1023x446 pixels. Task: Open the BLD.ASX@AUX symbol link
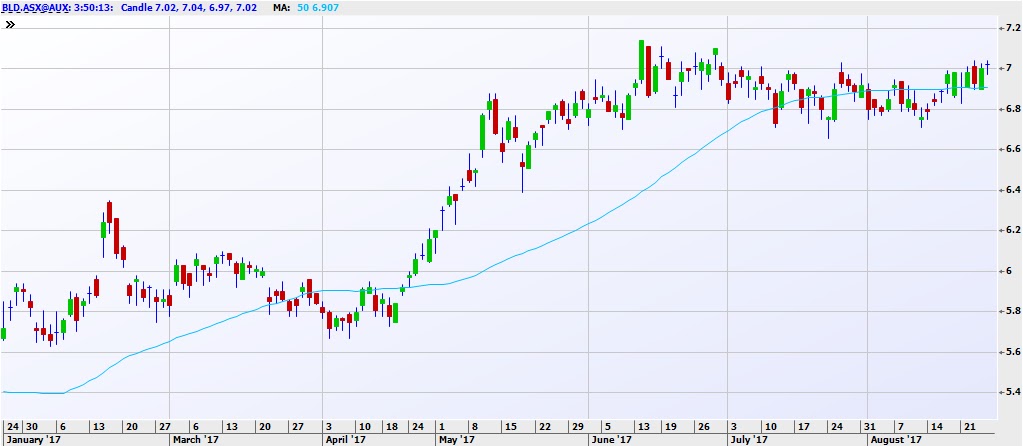coord(35,8)
